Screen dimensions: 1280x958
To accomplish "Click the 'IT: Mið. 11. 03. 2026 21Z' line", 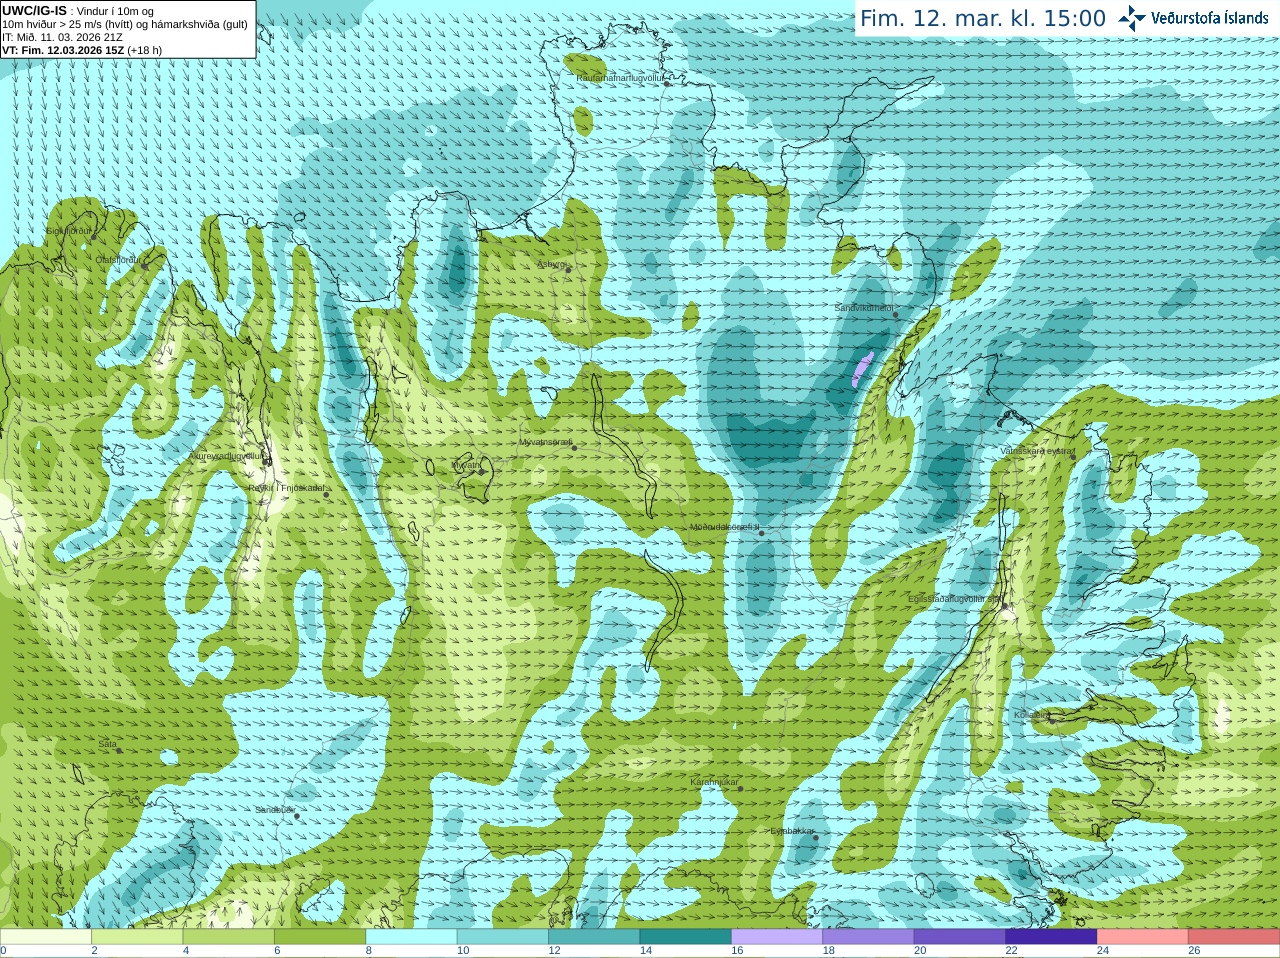I will (x=62, y=37).
